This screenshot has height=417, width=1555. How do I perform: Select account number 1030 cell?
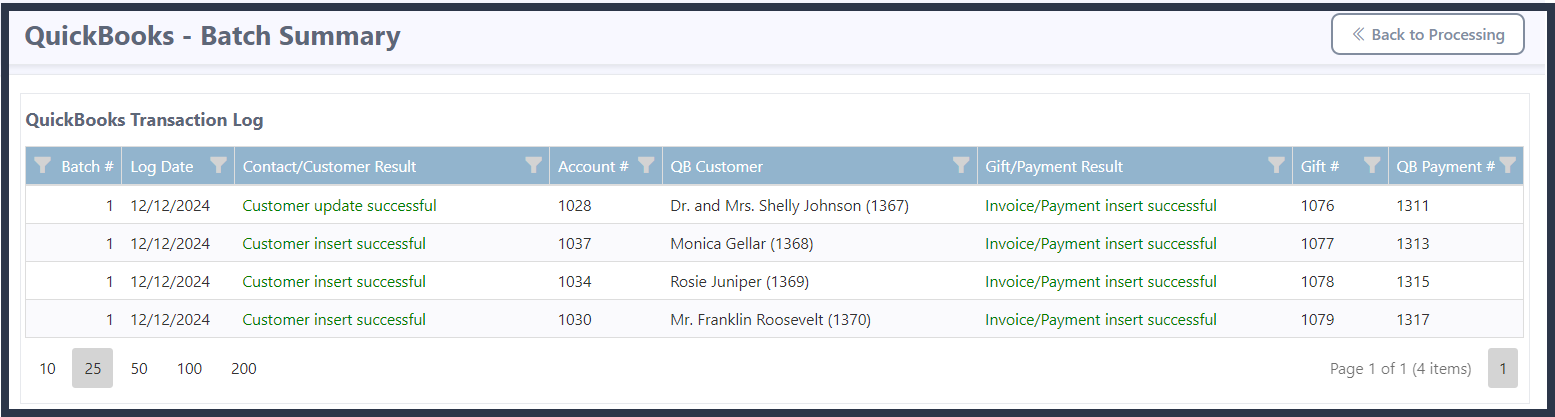point(575,320)
